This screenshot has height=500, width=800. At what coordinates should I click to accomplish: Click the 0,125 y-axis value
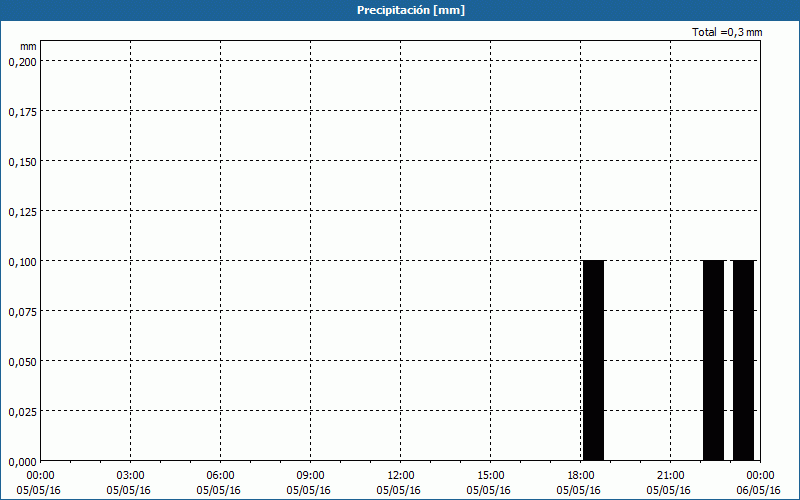pyautogui.click(x=22, y=212)
